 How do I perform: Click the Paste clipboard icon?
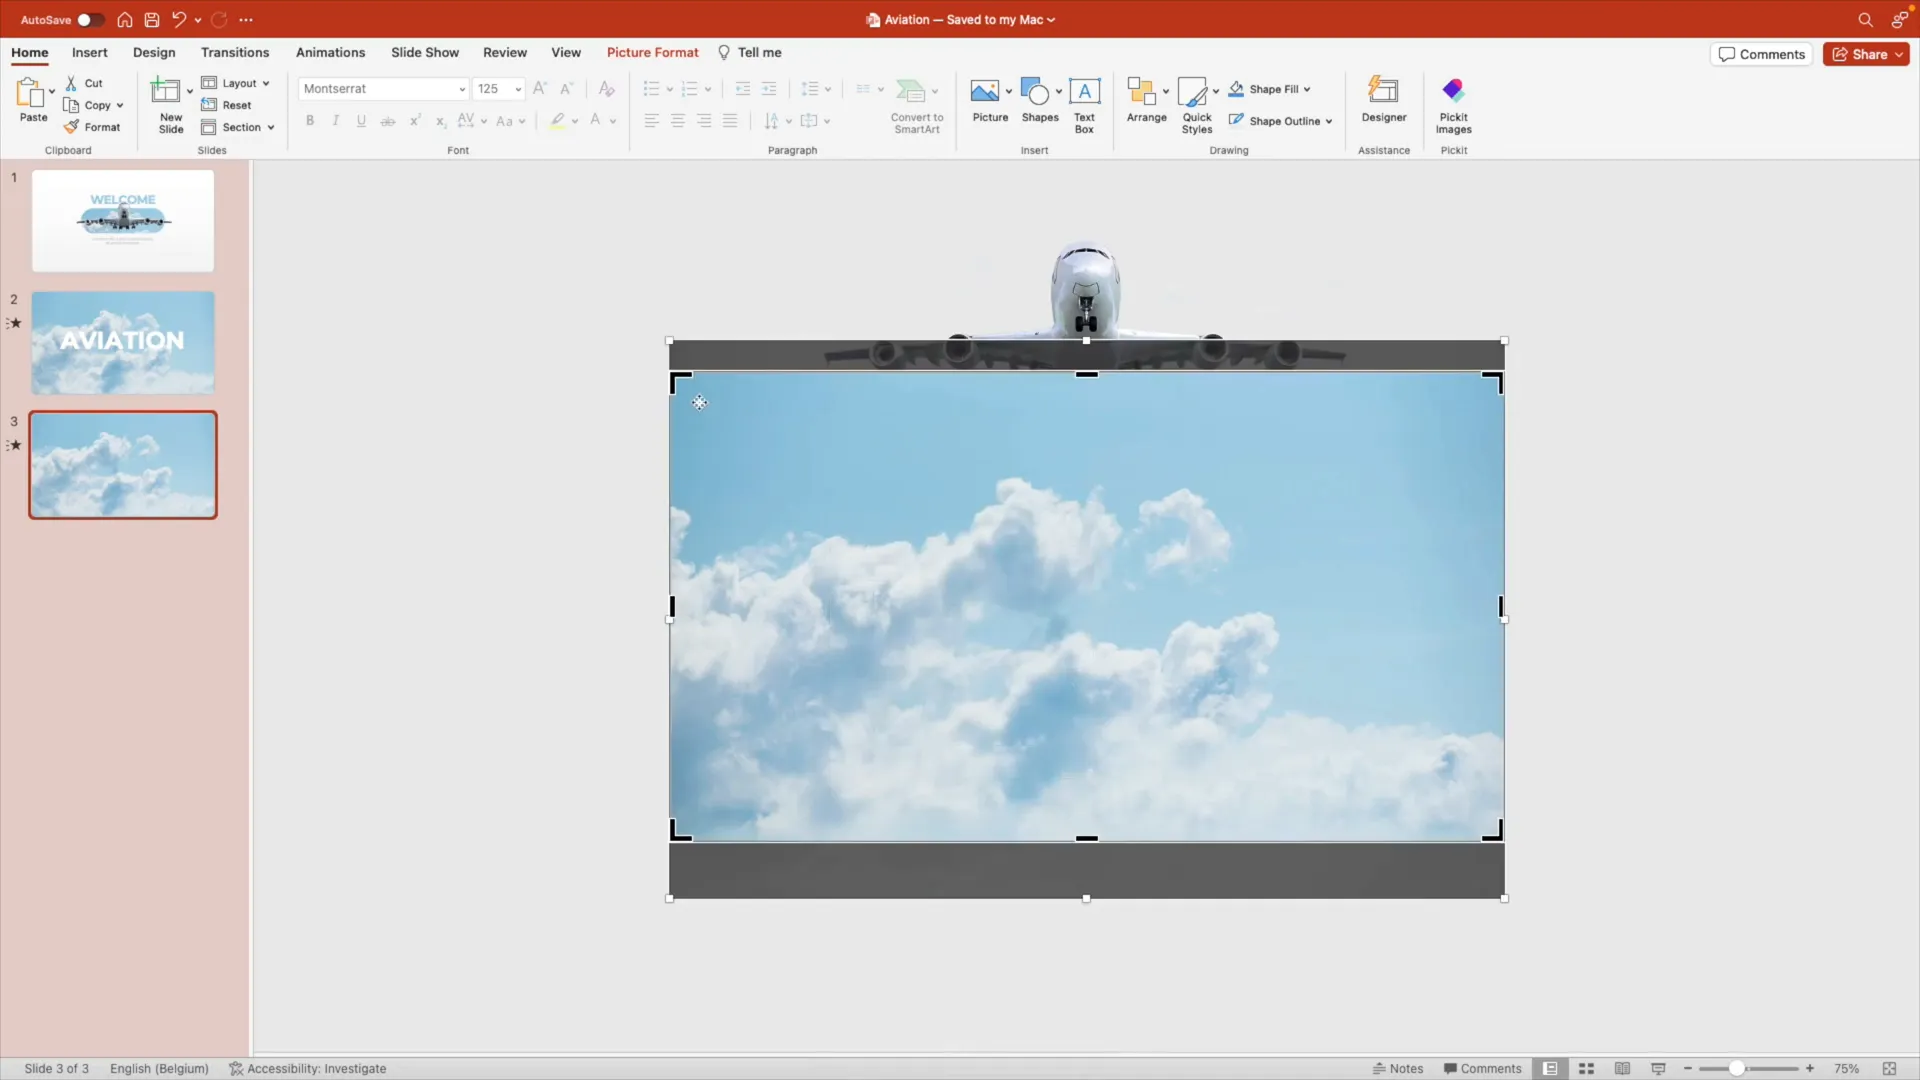30,92
